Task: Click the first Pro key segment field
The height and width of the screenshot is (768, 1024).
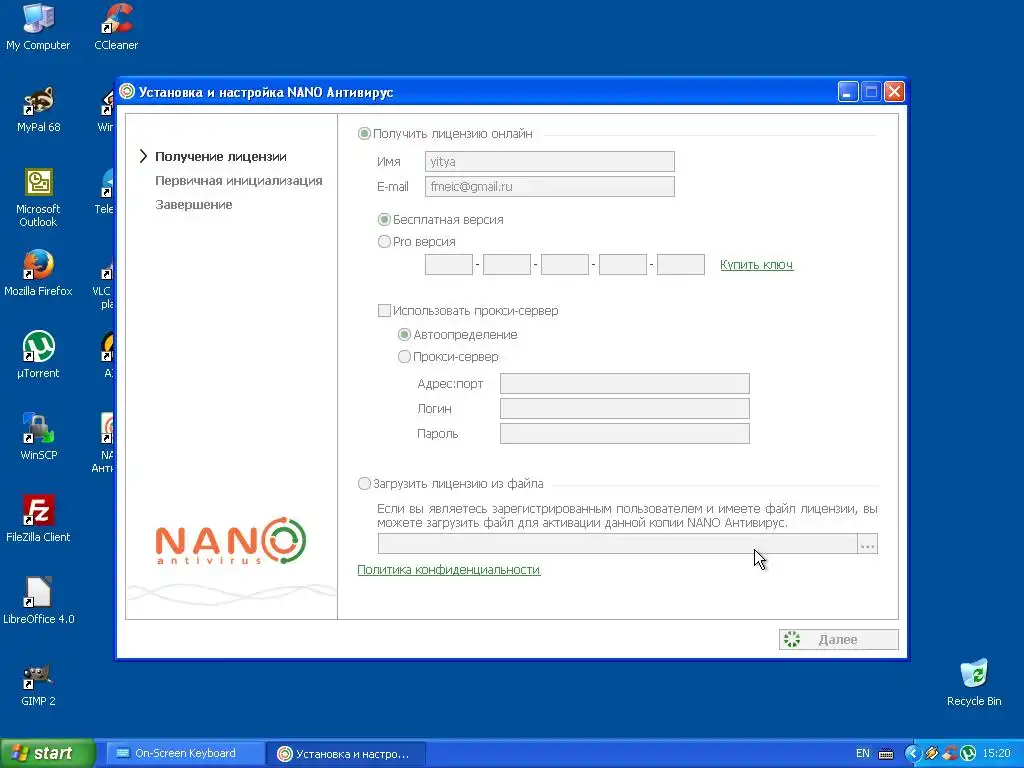Action: pos(449,264)
